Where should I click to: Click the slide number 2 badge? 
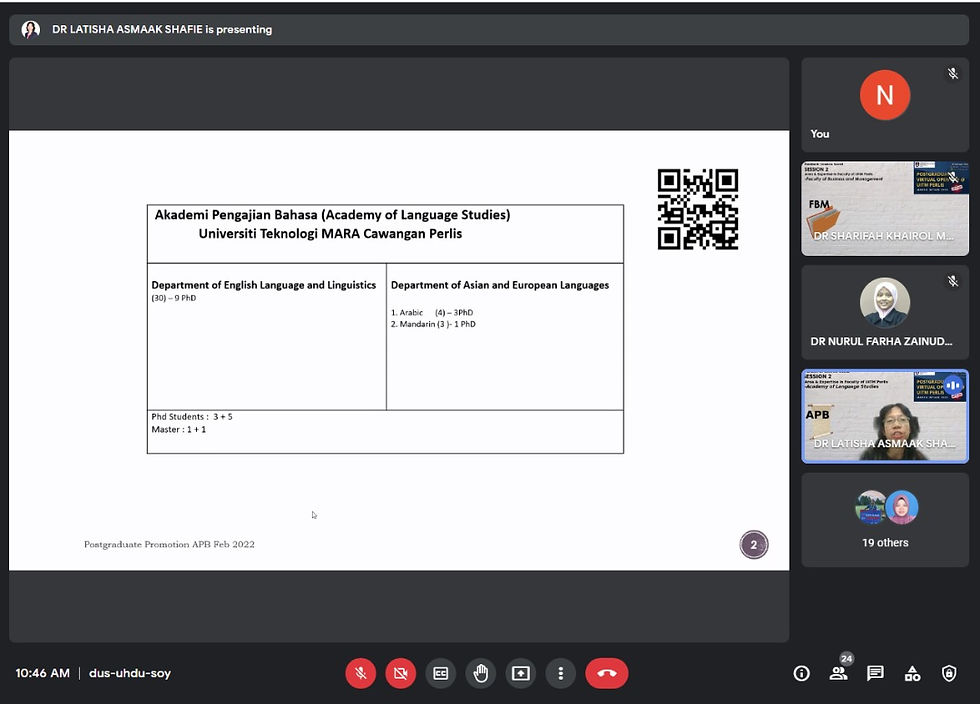click(754, 545)
